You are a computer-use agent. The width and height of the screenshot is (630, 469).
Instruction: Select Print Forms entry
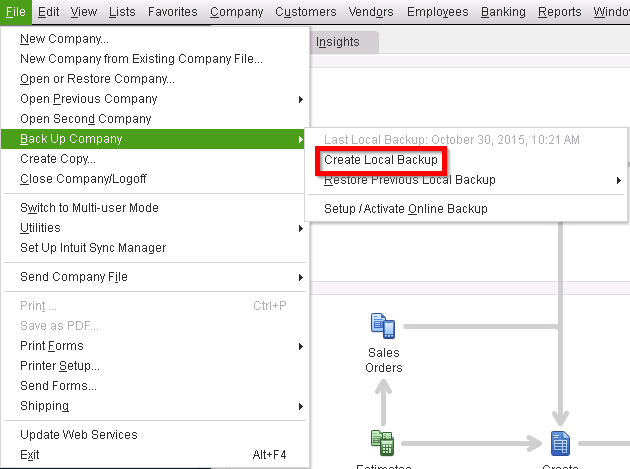pos(155,346)
